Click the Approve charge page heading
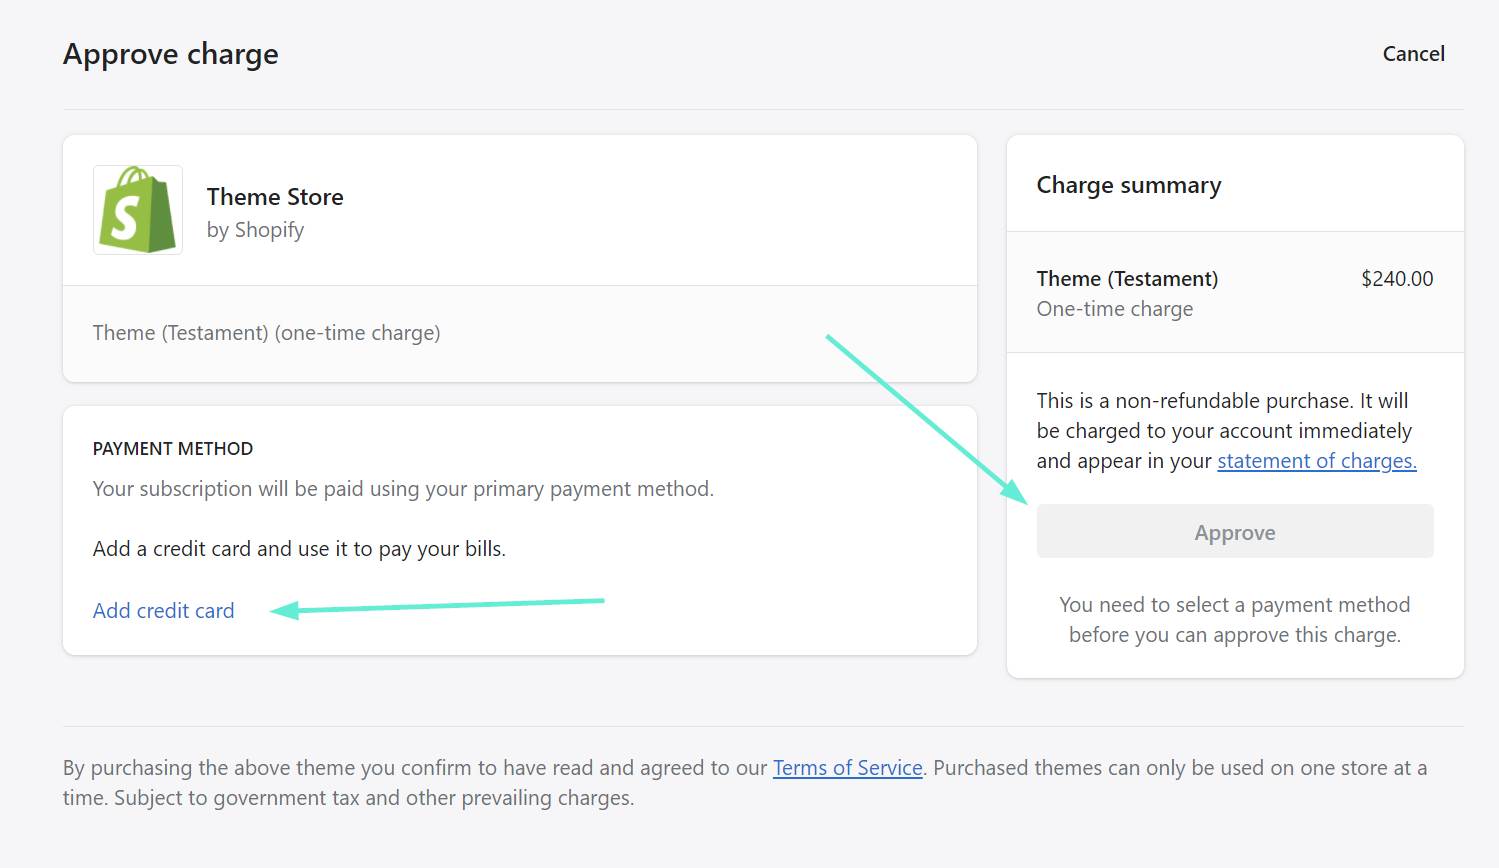The height and width of the screenshot is (868, 1499). pos(171,54)
